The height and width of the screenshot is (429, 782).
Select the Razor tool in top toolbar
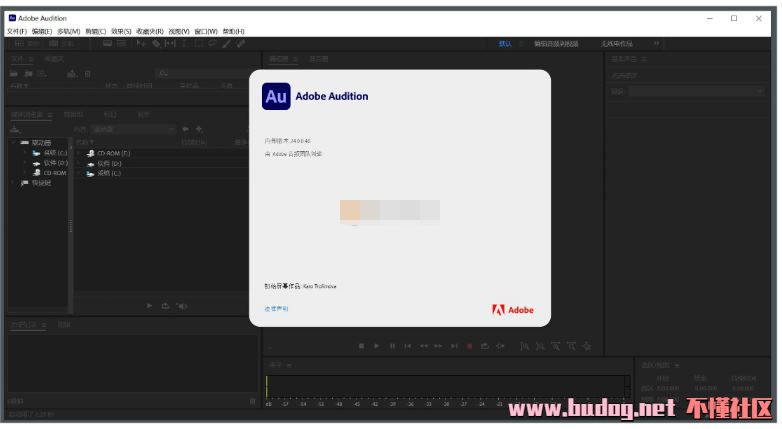click(156, 44)
